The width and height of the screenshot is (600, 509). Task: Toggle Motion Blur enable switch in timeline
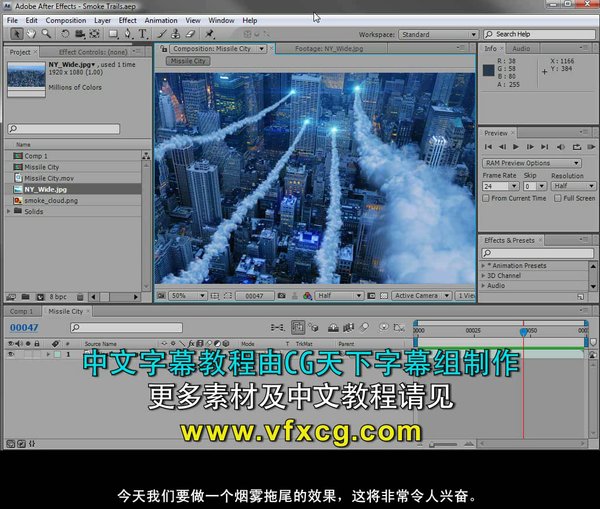[365, 328]
